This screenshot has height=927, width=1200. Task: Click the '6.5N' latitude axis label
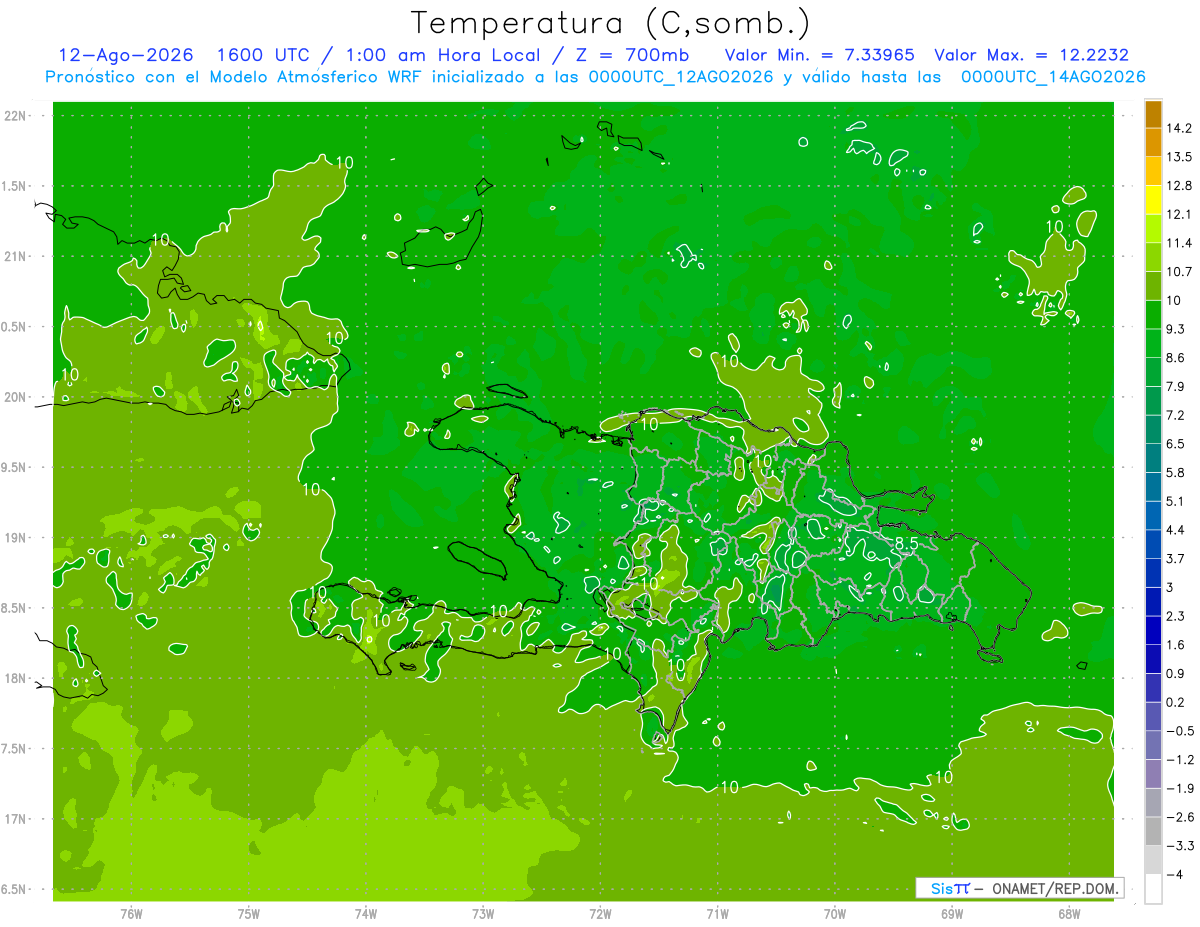13,890
